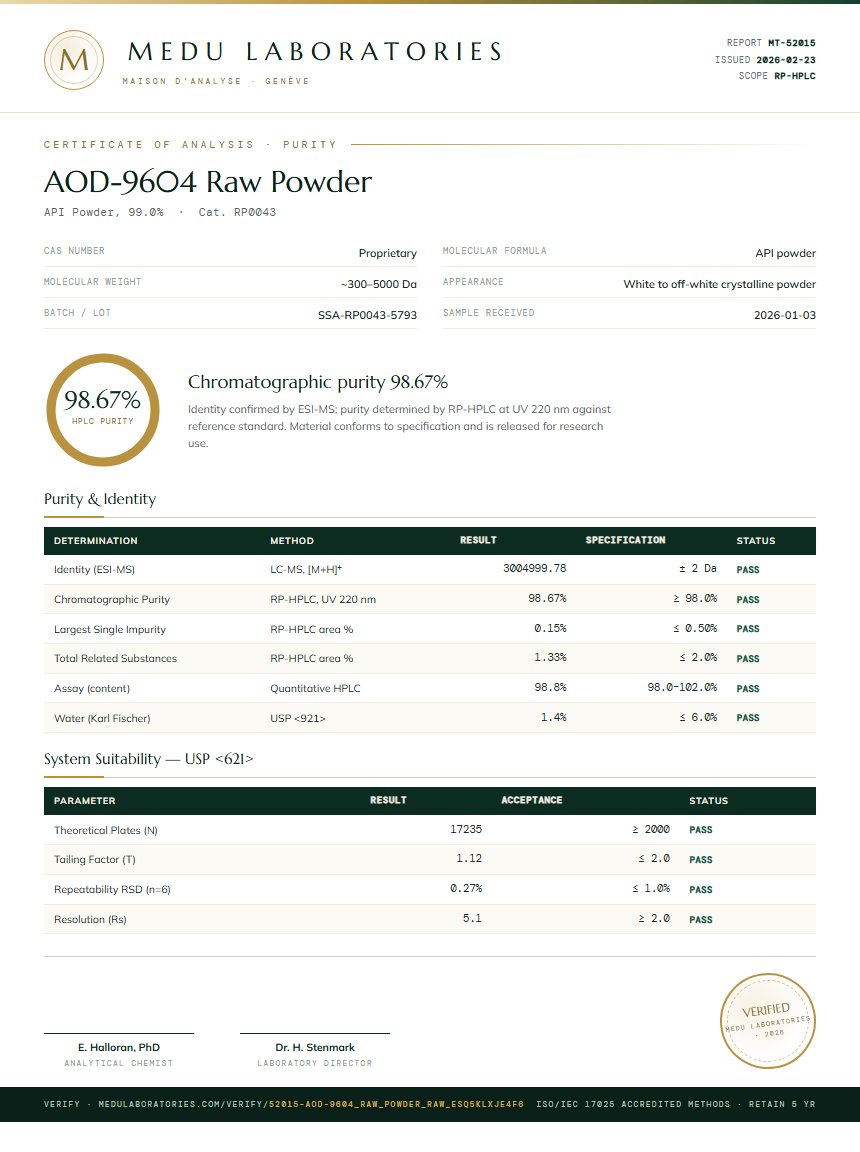This screenshot has width=860, height=1152.
Task: Click the 98.67% HPLC purity ring
Action: [103, 410]
